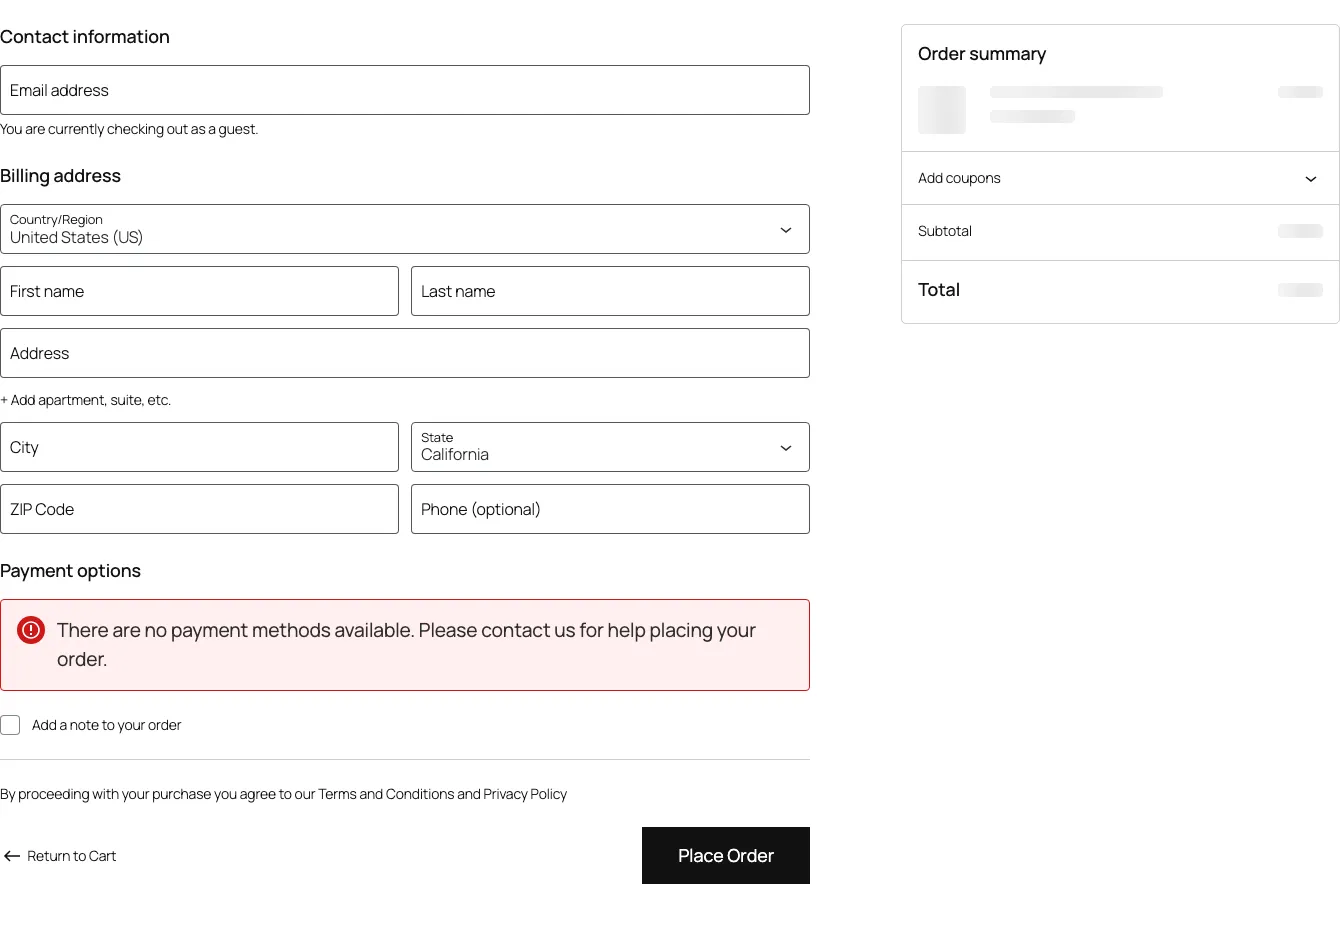Click Place Order
Viewport: 1340px width, 937px height.
click(x=725, y=855)
